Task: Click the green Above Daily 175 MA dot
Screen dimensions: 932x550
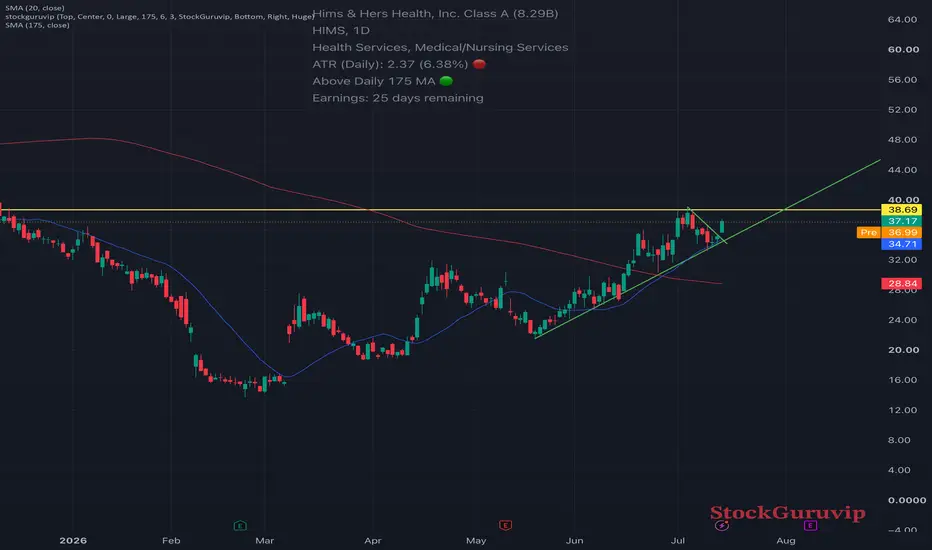Action: click(x=446, y=81)
